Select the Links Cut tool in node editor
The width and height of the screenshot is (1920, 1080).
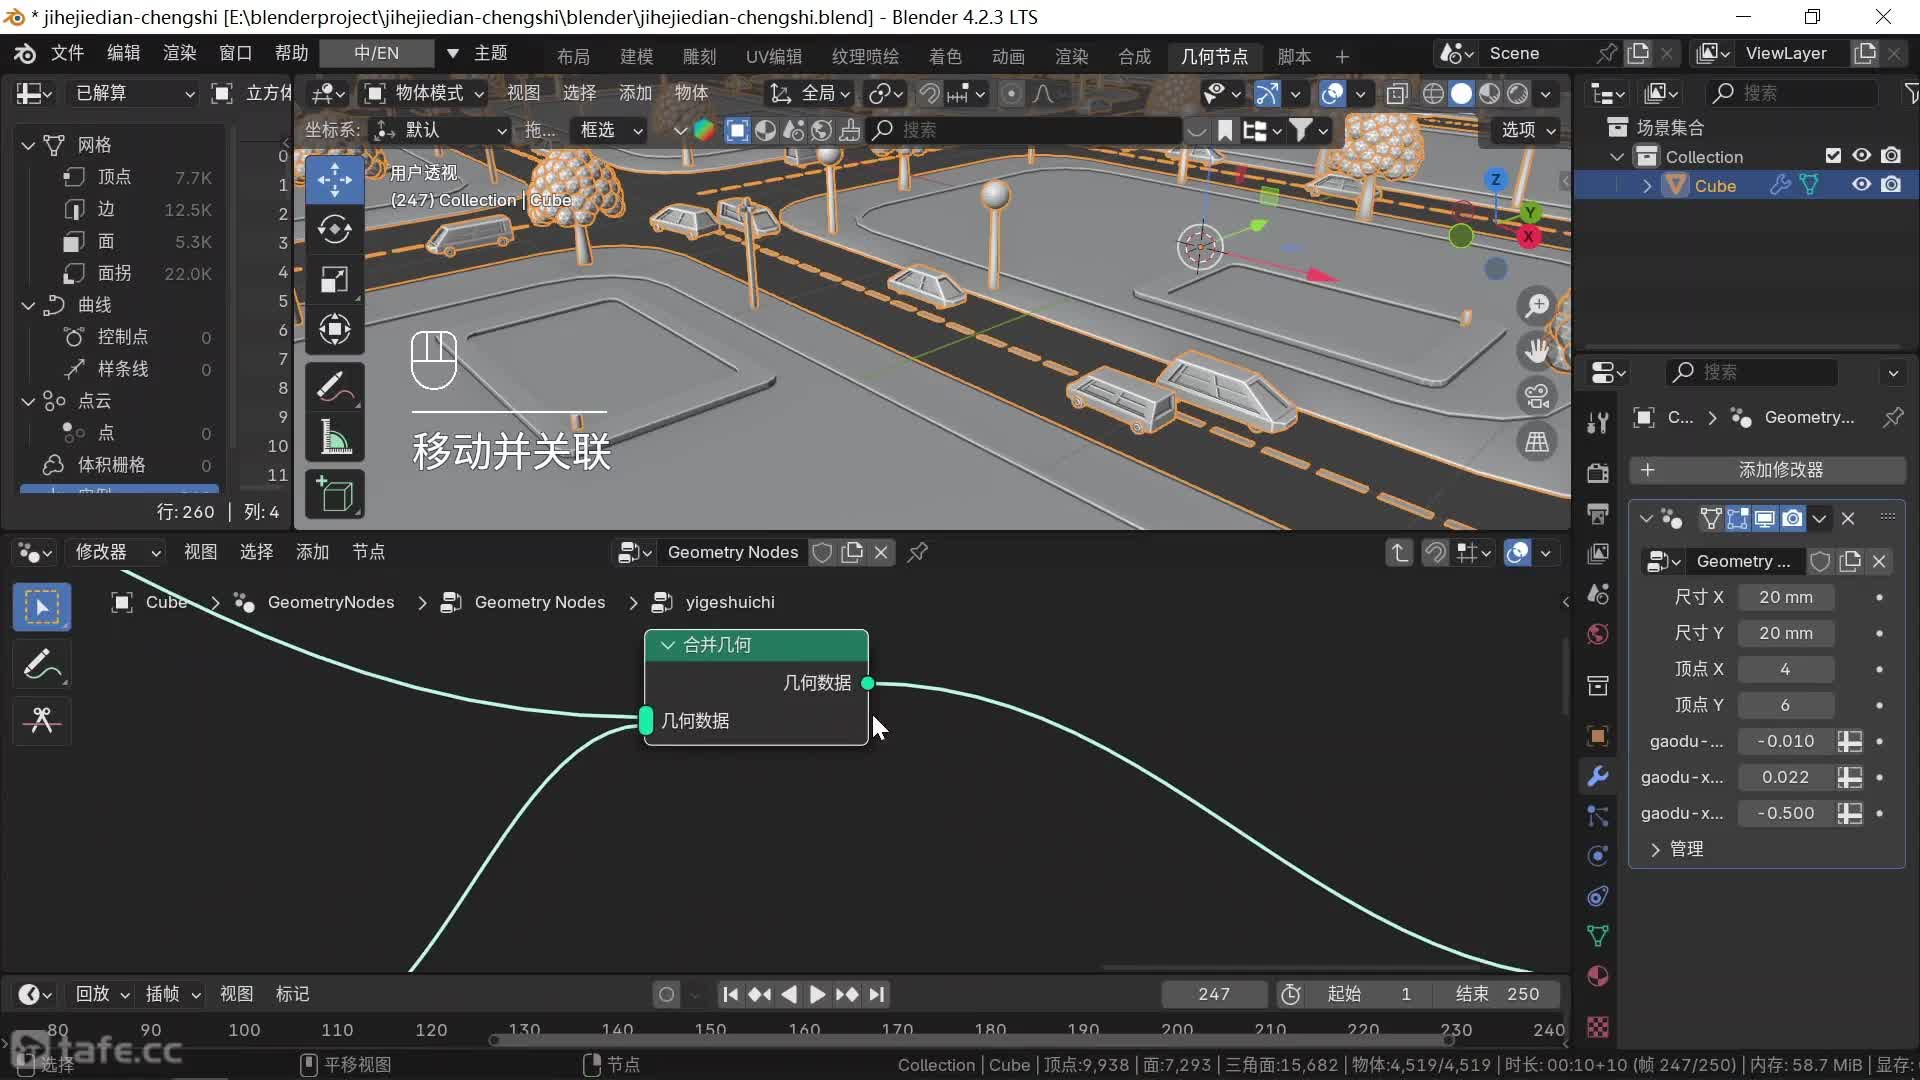(42, 720)
